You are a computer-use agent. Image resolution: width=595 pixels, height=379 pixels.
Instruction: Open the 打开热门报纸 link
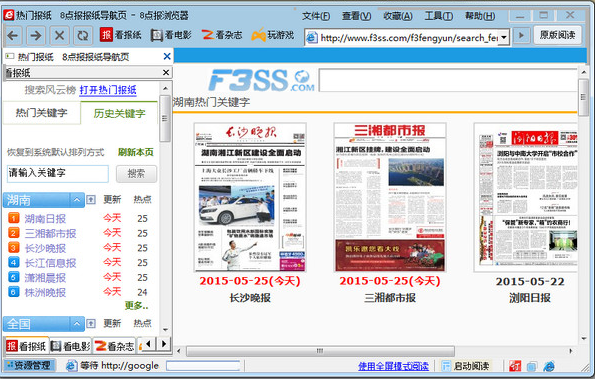108,90
